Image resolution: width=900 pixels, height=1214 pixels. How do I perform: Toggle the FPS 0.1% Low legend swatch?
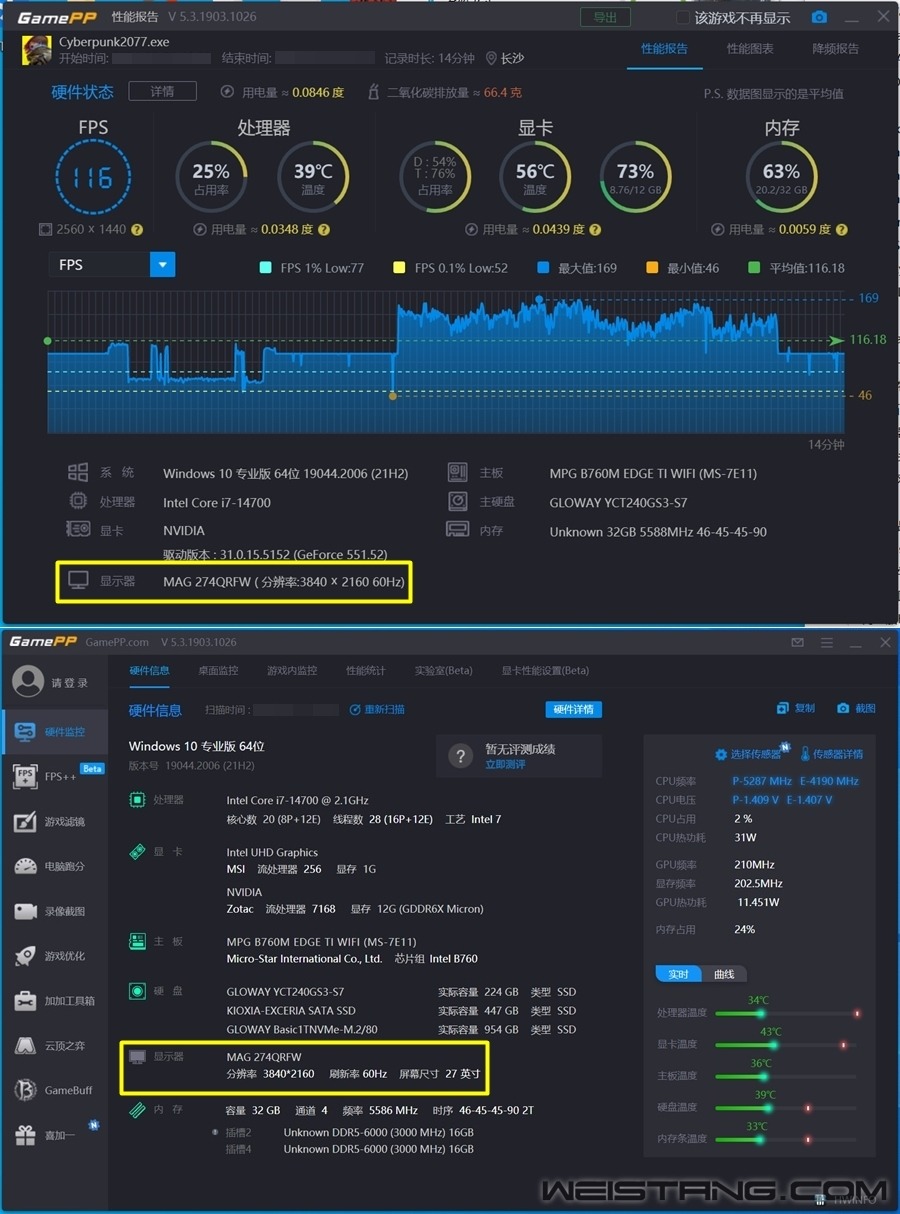coord(399,268)
